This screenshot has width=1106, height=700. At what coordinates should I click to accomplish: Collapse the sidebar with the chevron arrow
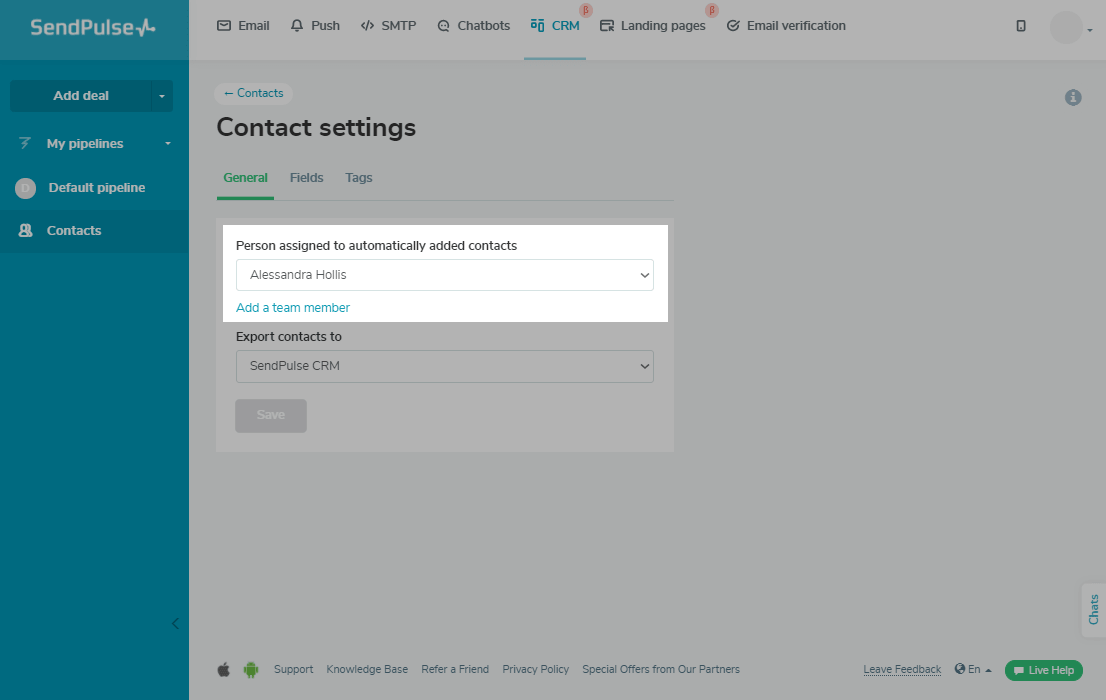click(175, 623)
